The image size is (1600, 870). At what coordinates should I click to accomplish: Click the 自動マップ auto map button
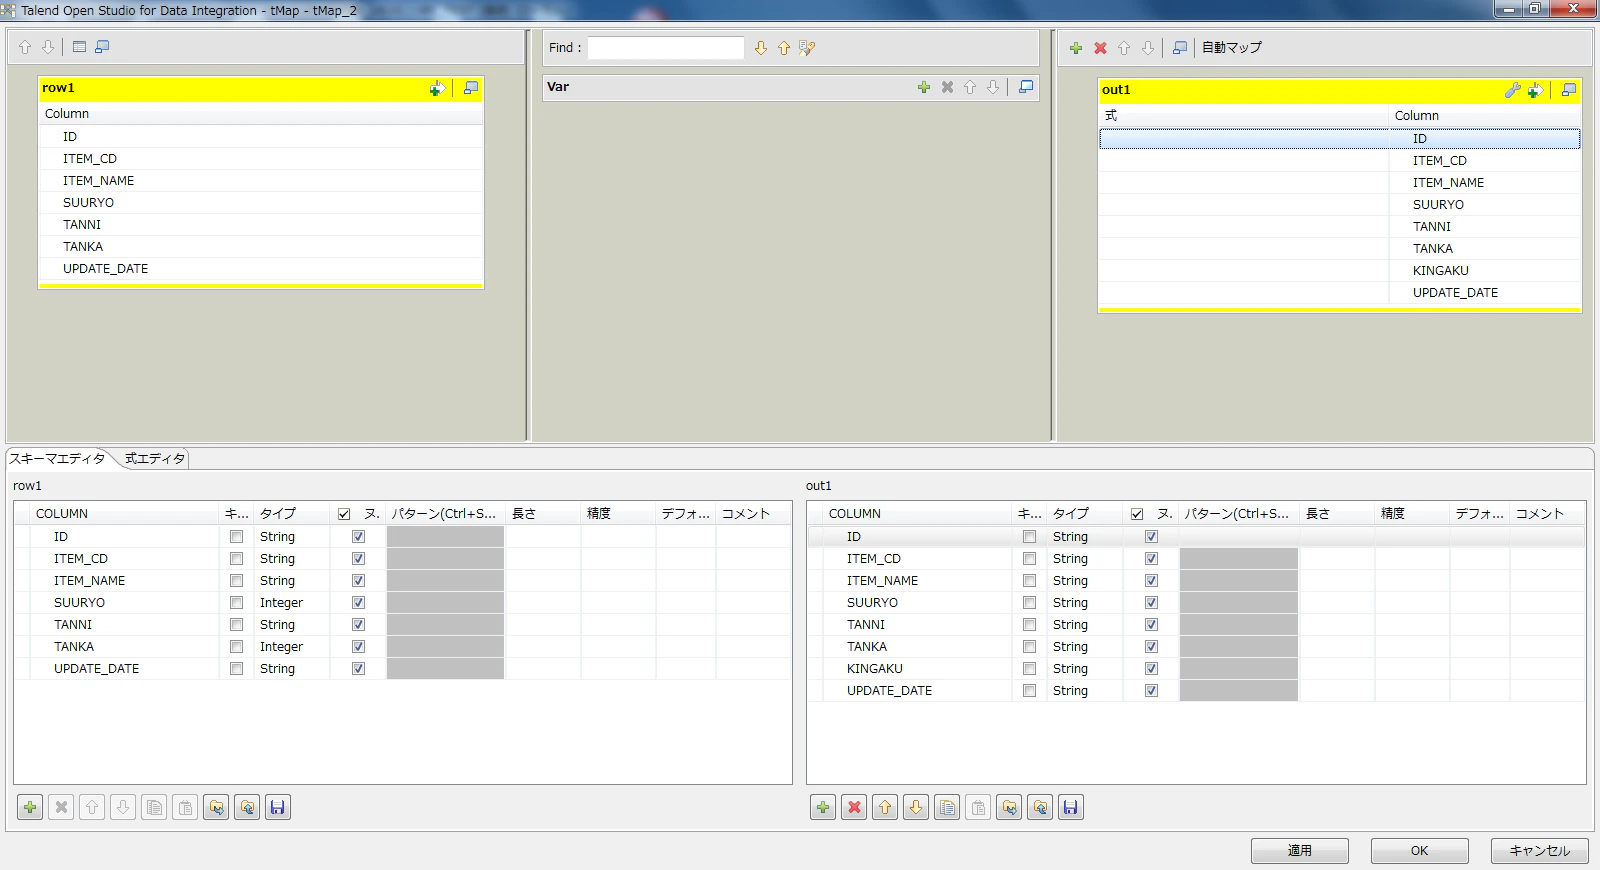1232,48
